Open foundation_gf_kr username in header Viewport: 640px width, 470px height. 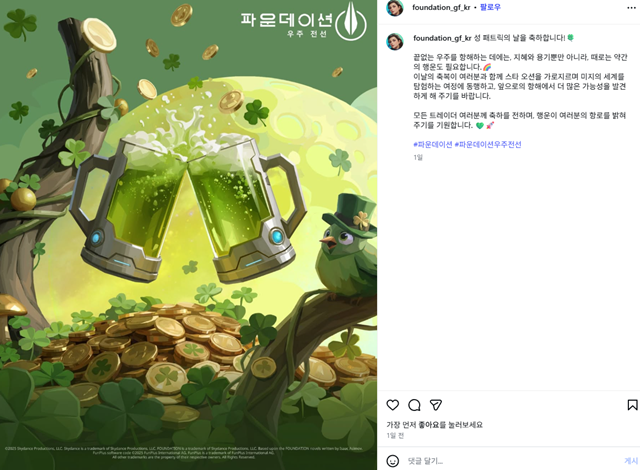coord(441,7)
